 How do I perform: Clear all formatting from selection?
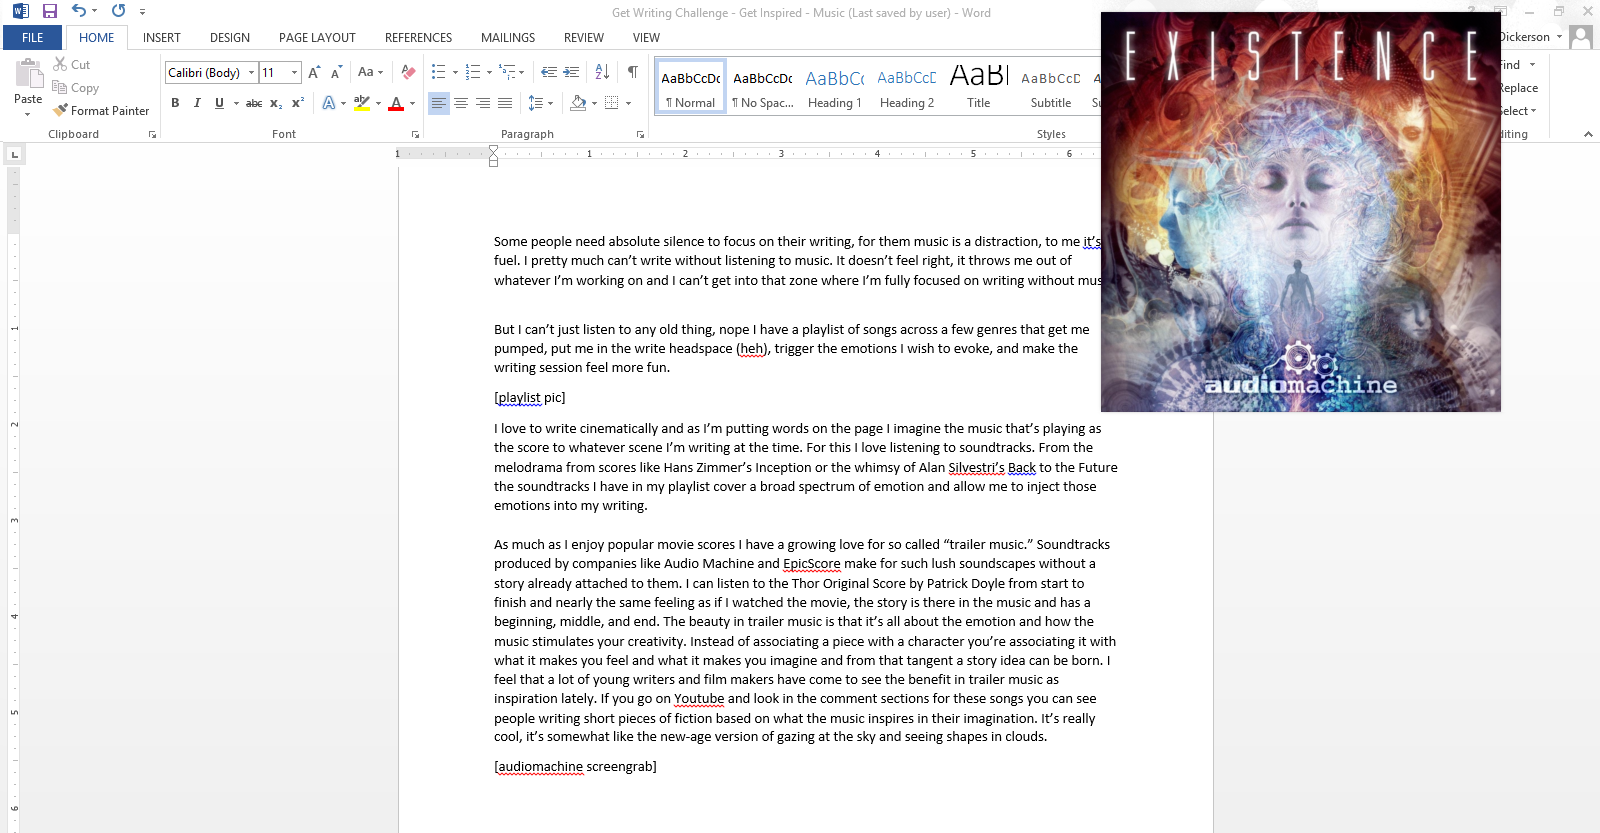(x=408, y=72)
